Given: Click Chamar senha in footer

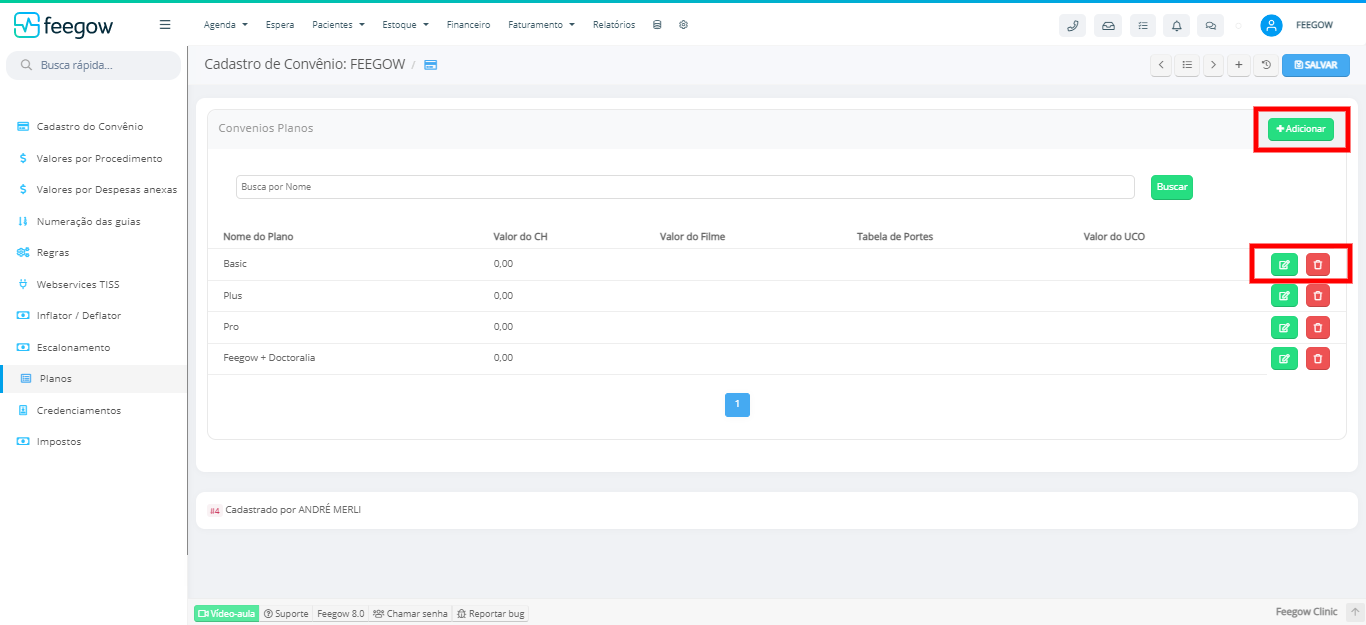Looking at the screenshot, I should [x=410, y=614].
